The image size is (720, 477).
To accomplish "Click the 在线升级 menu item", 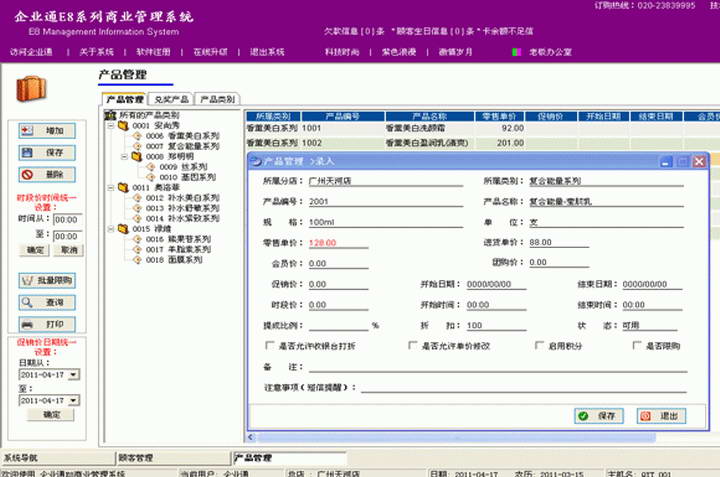I will (x=210, y=52).
